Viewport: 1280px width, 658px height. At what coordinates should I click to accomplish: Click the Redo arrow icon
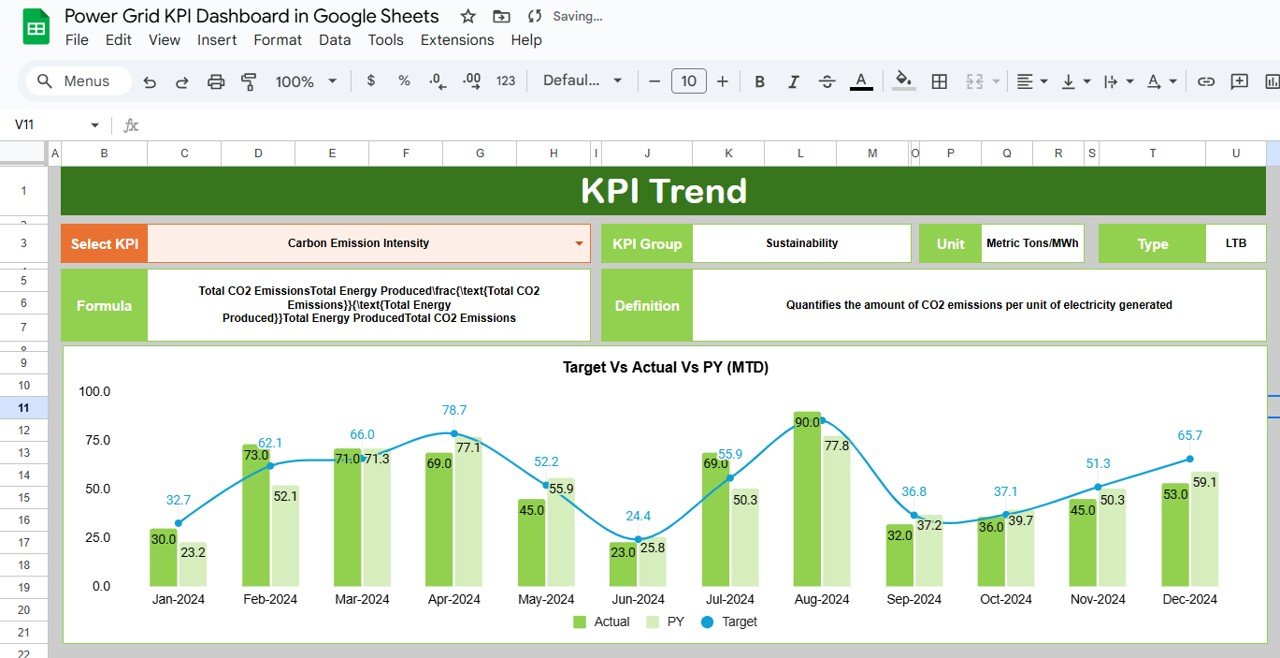click(182, 82)
